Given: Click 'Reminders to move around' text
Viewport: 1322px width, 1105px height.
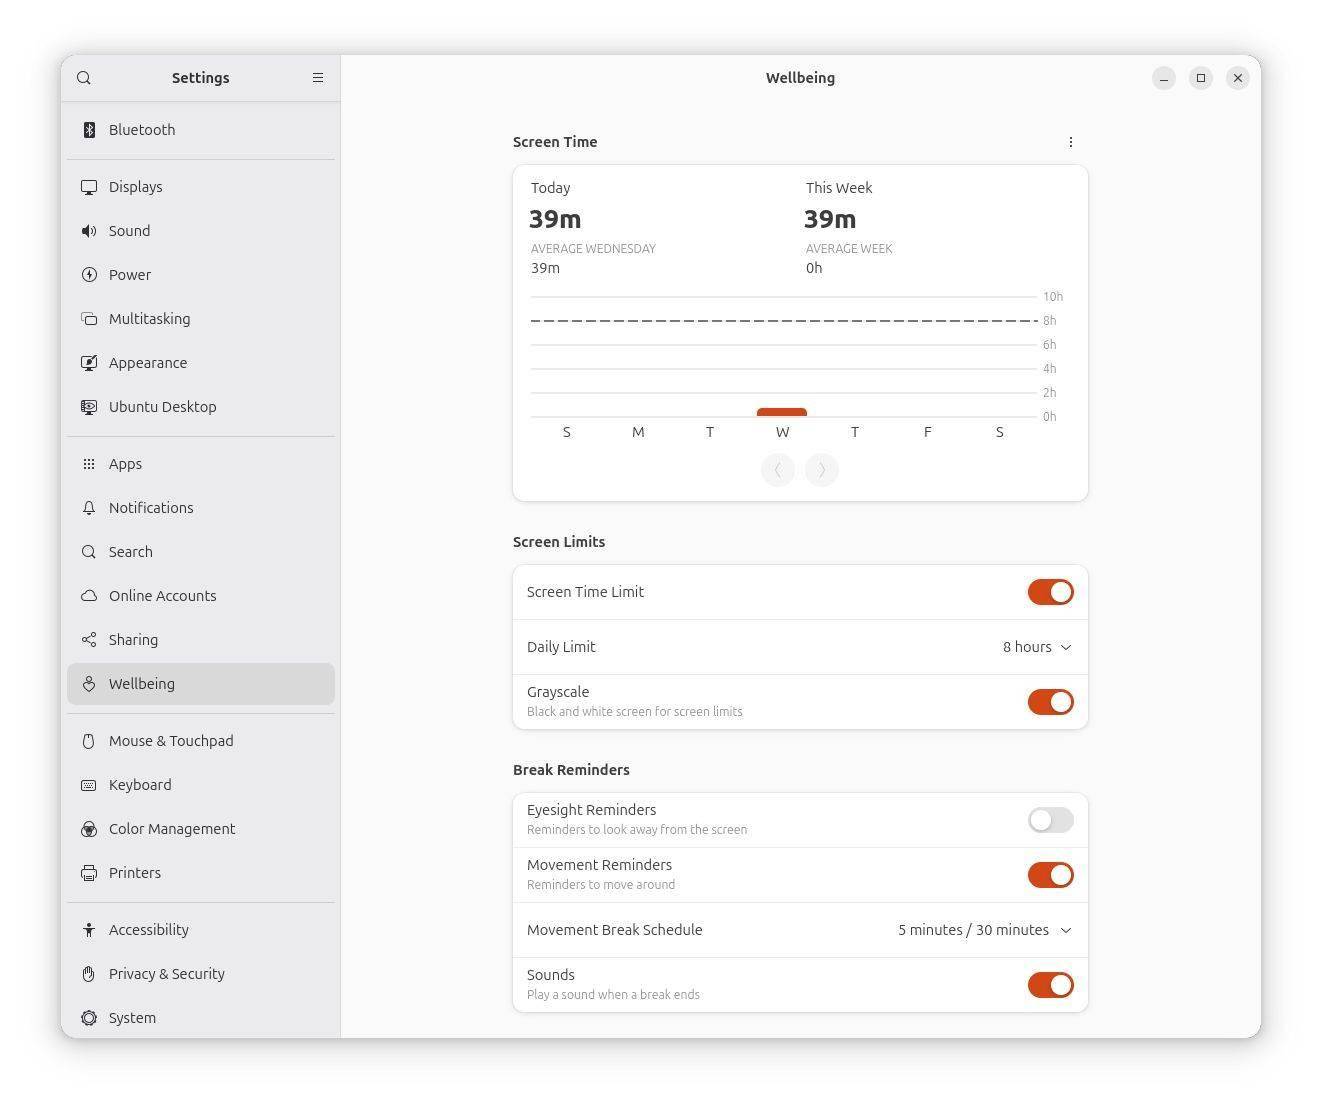Looking at the screenshot, I should pyautogui.click(x=601, y=885).
